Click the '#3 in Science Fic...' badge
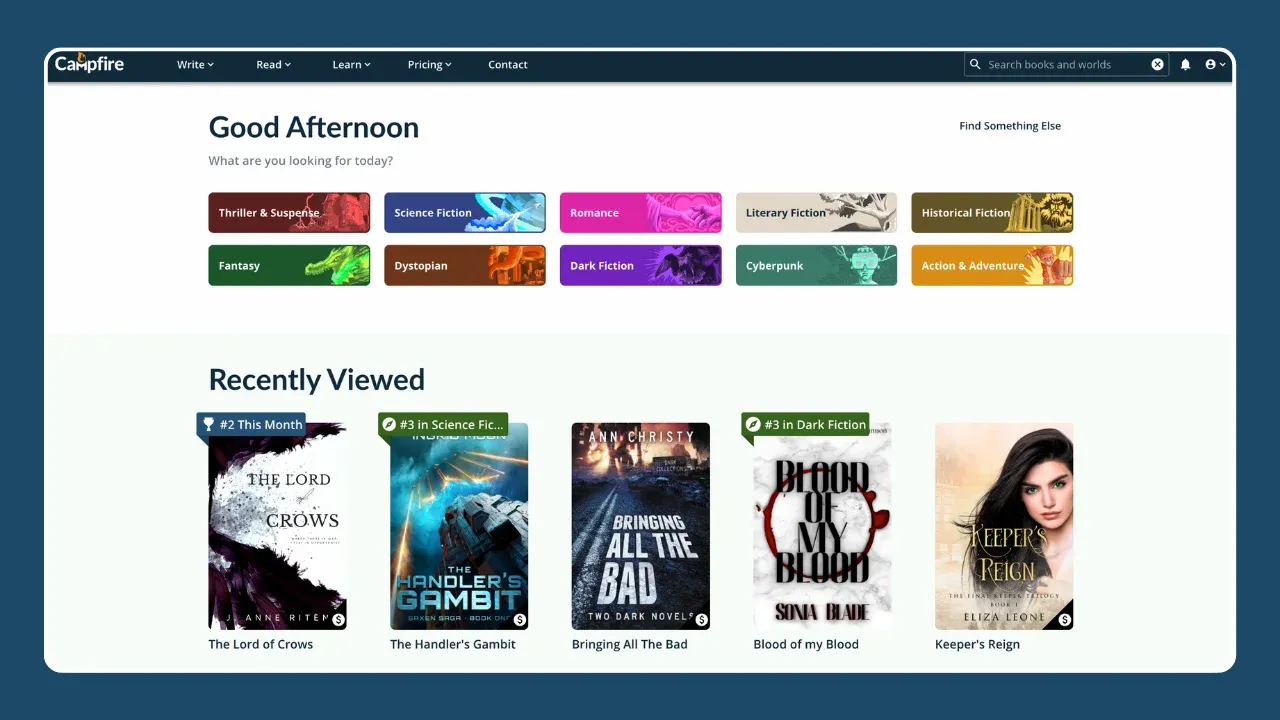1280x720 pixels. (x=444, y=424)
